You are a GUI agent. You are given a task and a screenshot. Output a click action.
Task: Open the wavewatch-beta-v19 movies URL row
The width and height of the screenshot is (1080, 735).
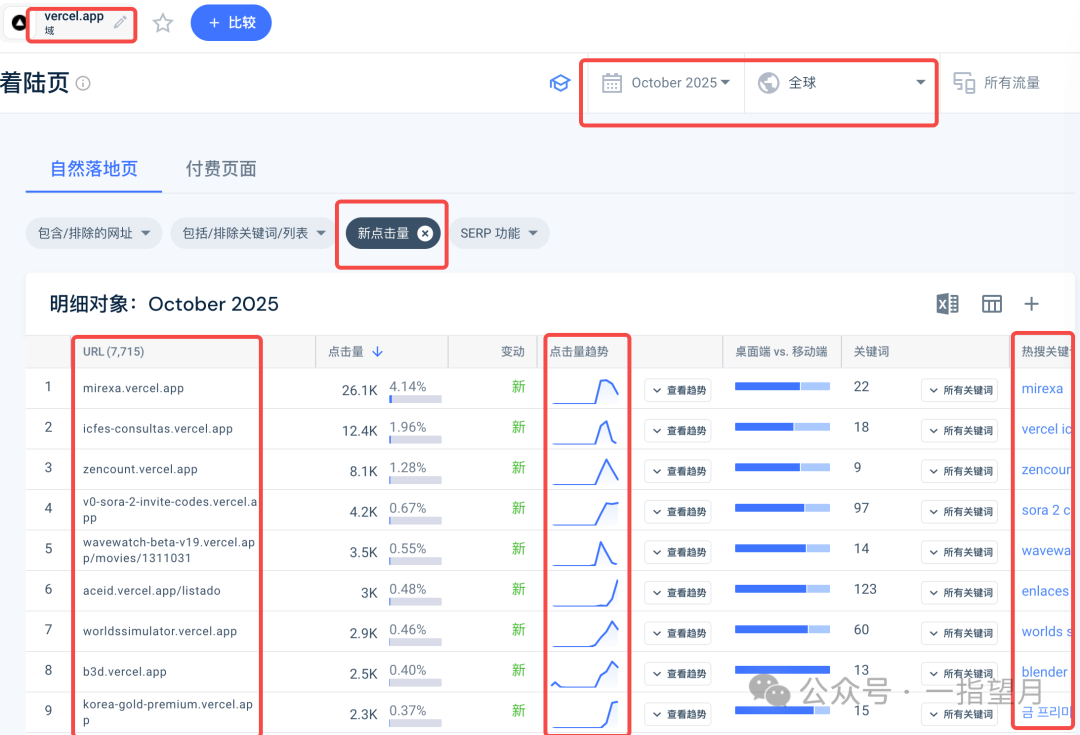tap(169, 550)
